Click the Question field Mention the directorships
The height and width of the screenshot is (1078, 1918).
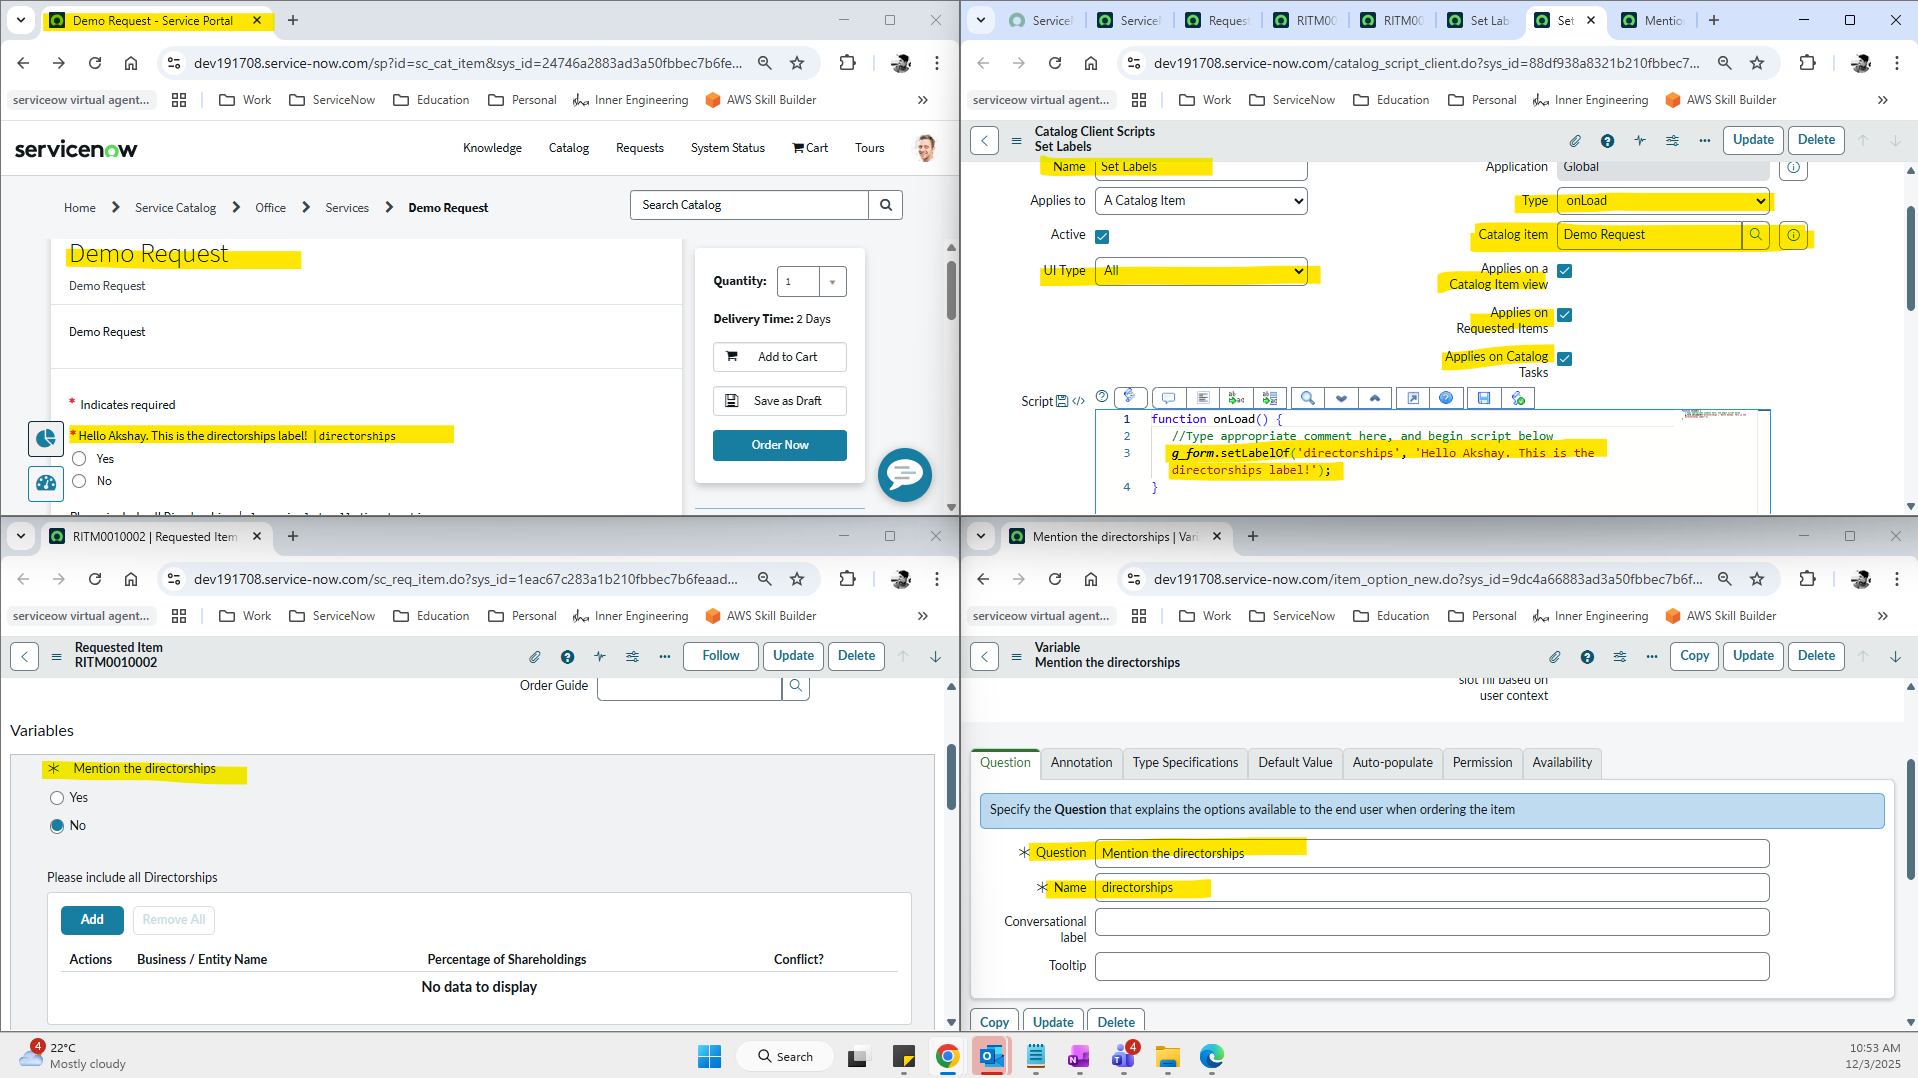(x=1432, y=853)
